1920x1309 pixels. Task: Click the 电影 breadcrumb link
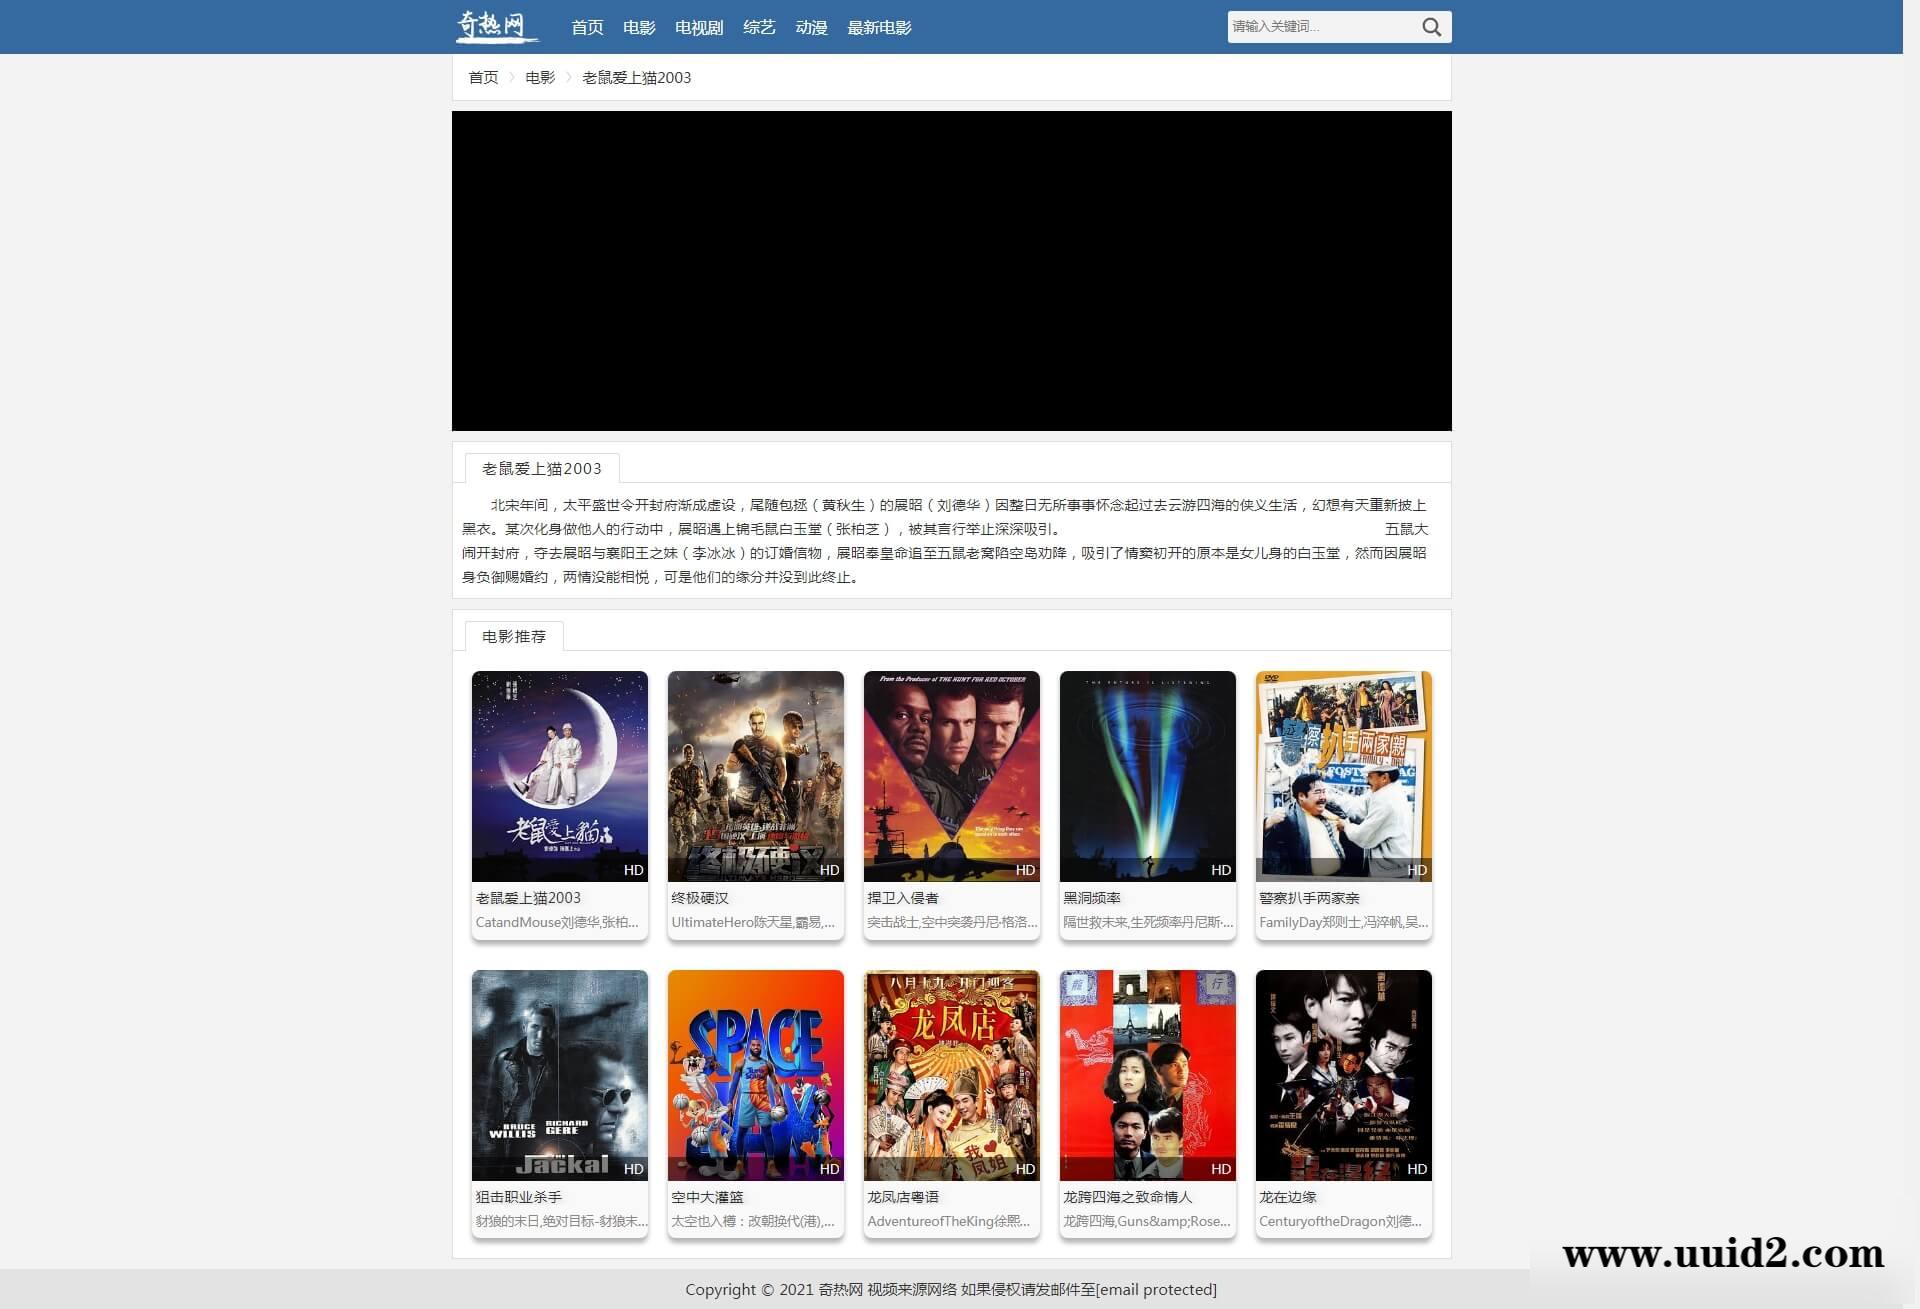(x=540, y=78)
